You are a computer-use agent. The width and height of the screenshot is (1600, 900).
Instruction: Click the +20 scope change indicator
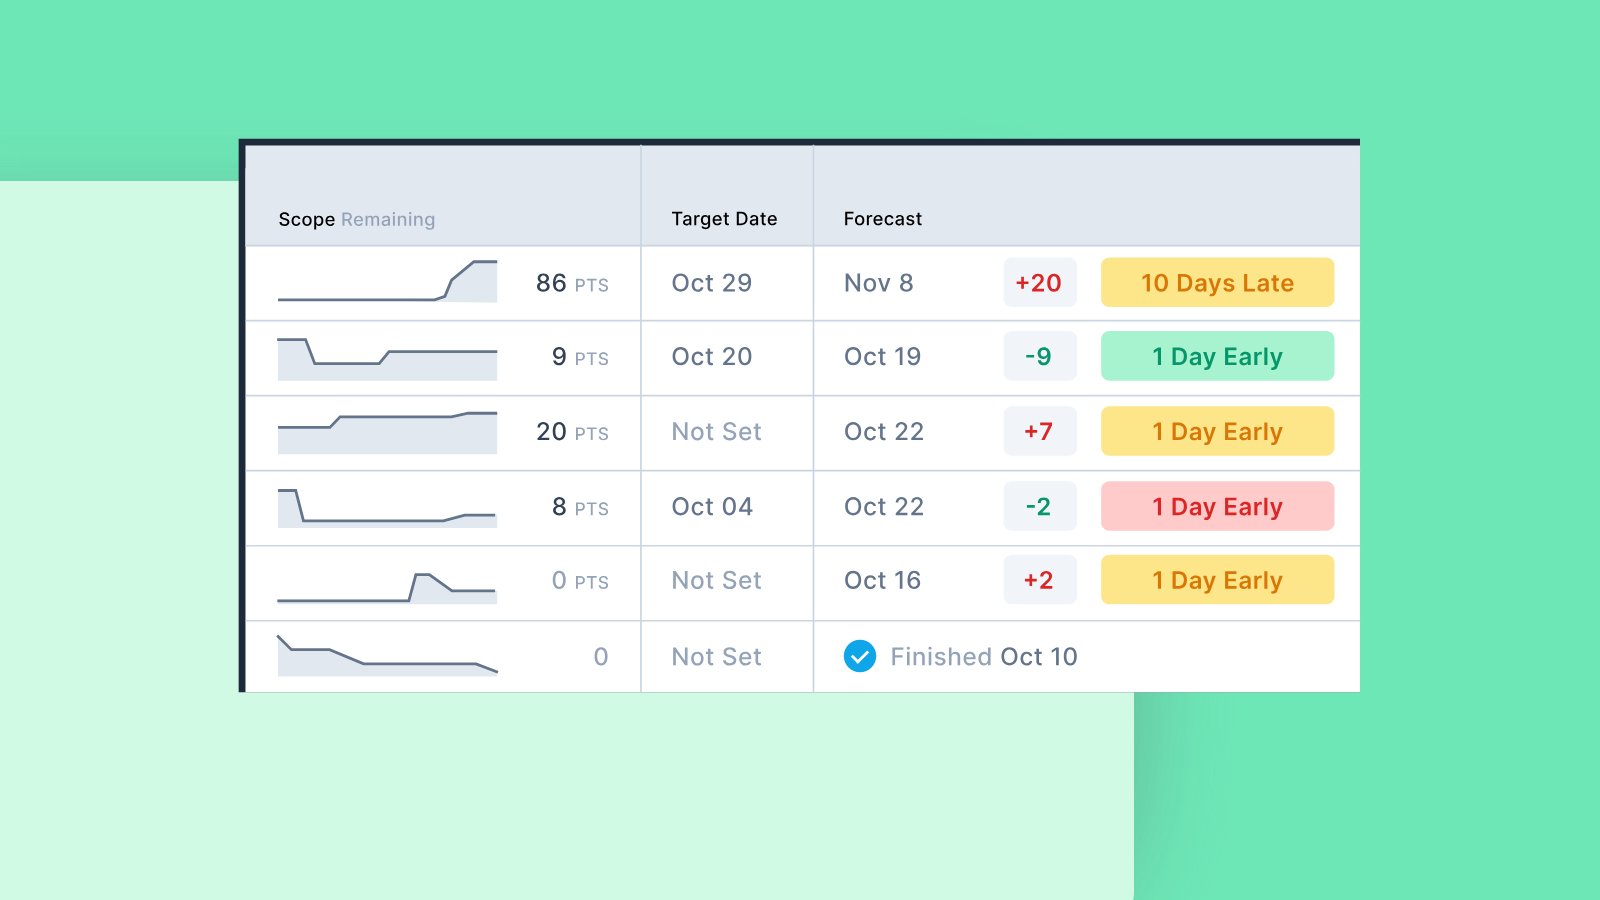click(1039, 283)
